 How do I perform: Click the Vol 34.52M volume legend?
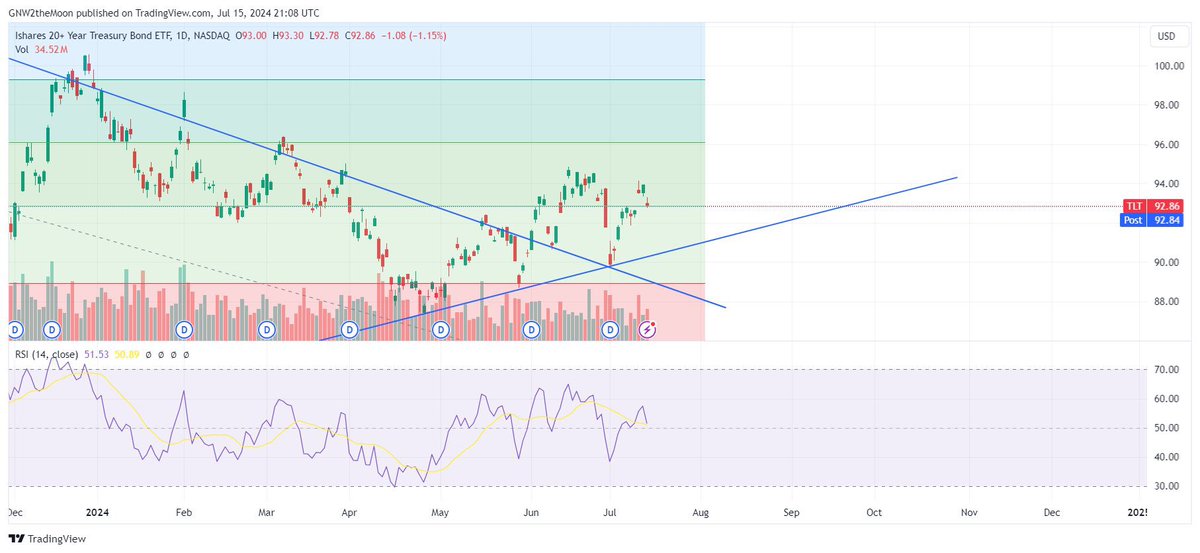coord(42,49)
